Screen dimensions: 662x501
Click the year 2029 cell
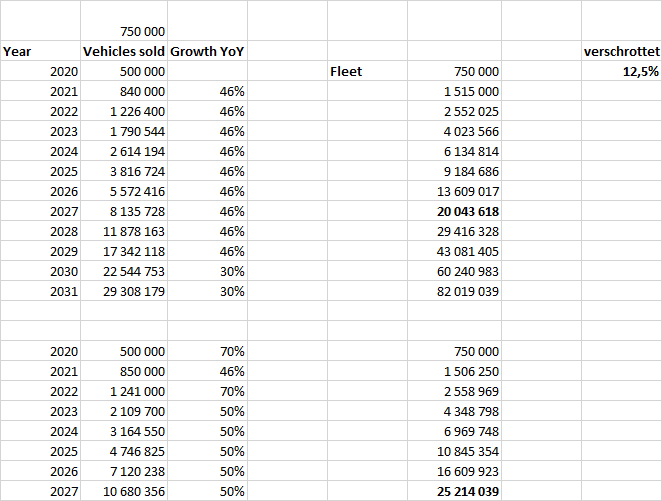(40, 252)
